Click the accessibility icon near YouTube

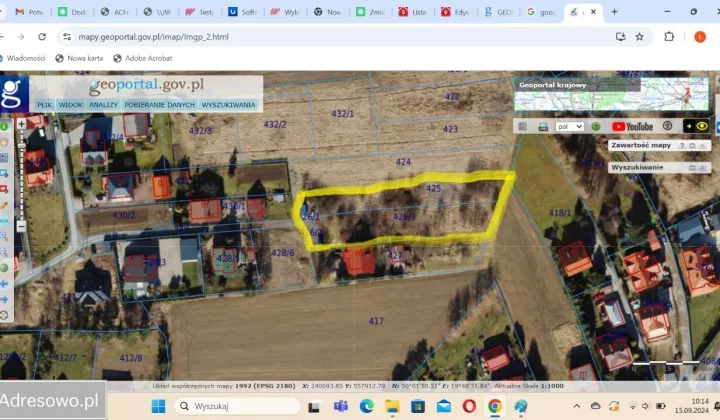(668, 126)
